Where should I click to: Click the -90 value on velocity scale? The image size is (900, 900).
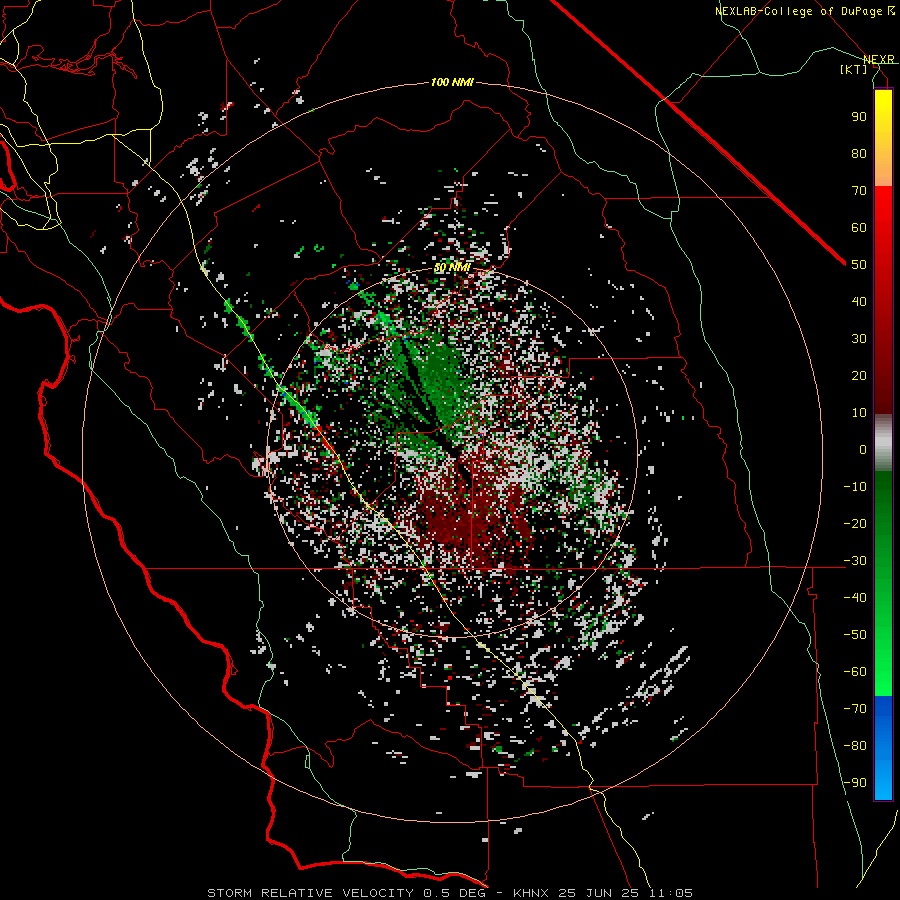pyautogui.click(x=855, y=783)
